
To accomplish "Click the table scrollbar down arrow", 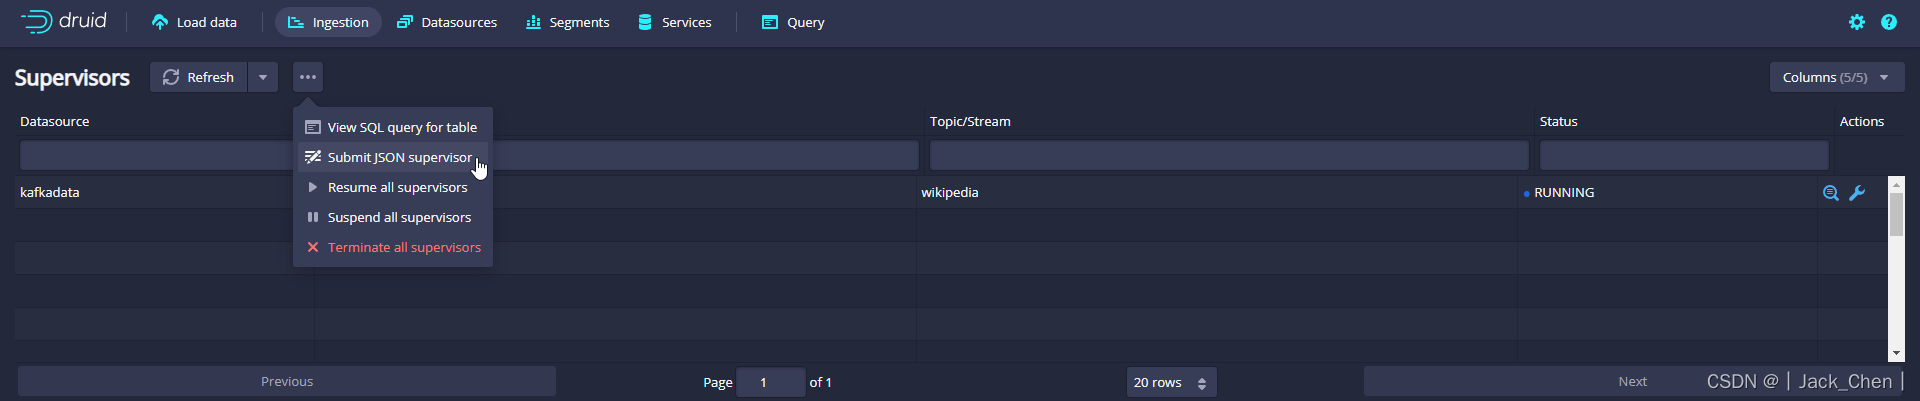I will [x=1896, y=353].
